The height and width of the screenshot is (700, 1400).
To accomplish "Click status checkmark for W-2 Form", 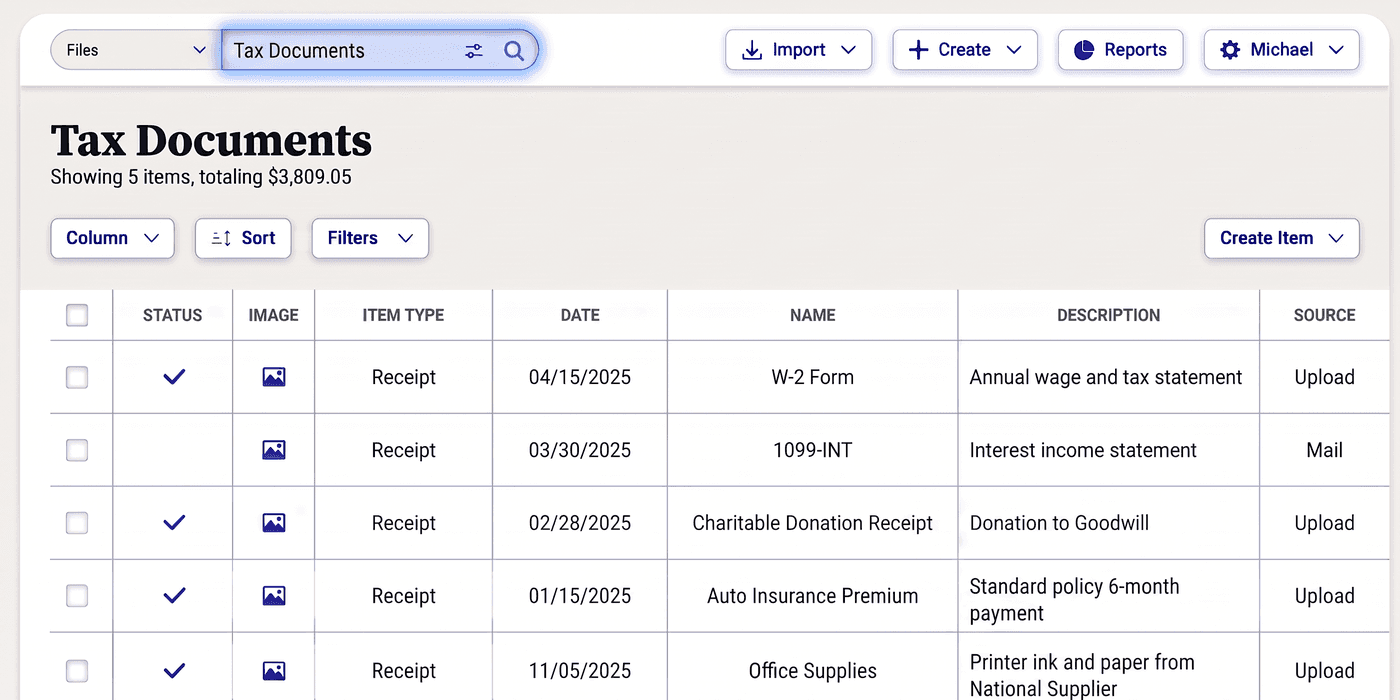I will 174,377.
